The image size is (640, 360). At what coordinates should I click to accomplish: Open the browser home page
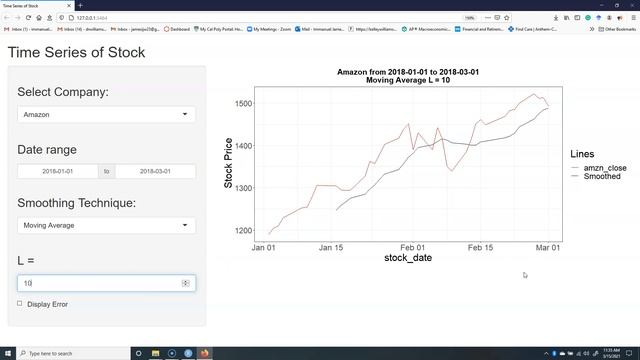[x=39, y=18]
